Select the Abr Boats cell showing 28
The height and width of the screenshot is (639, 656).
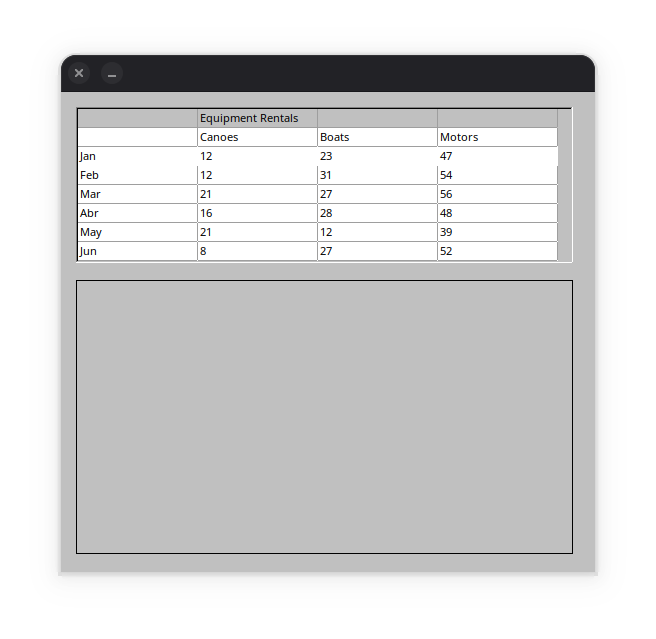point(377,213)
